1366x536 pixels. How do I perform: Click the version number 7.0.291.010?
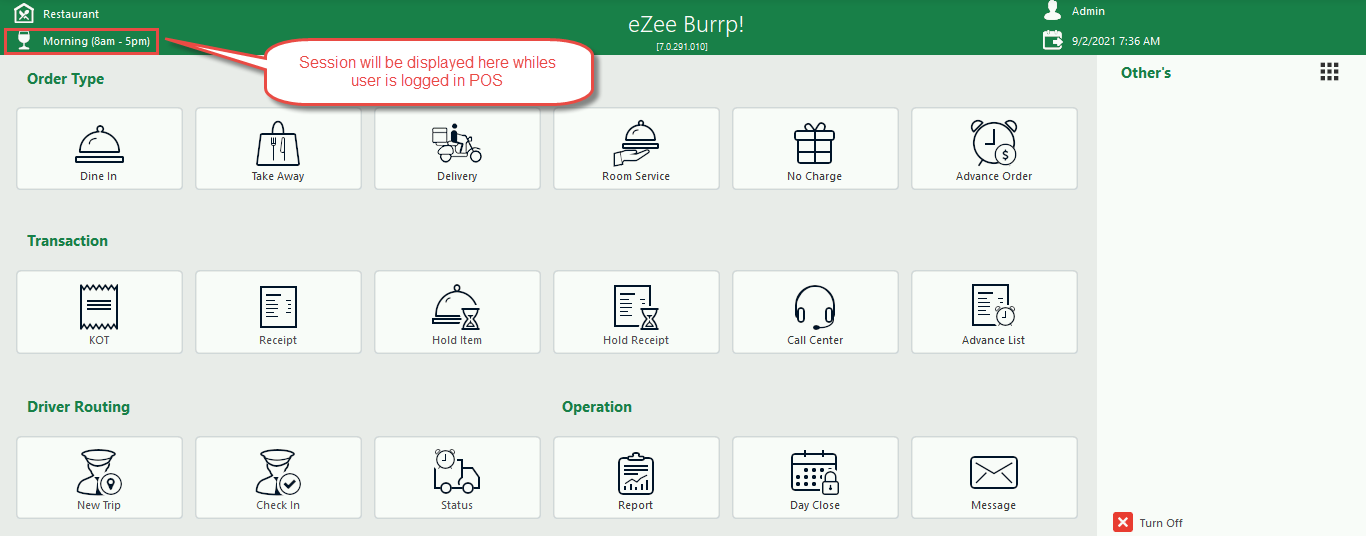point(682,47)
